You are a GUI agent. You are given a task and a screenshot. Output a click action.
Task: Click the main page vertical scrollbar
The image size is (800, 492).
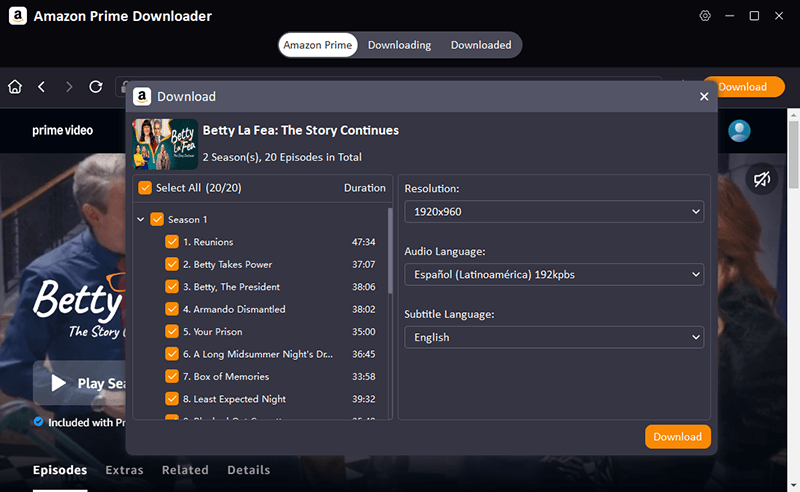click(793, 155)
